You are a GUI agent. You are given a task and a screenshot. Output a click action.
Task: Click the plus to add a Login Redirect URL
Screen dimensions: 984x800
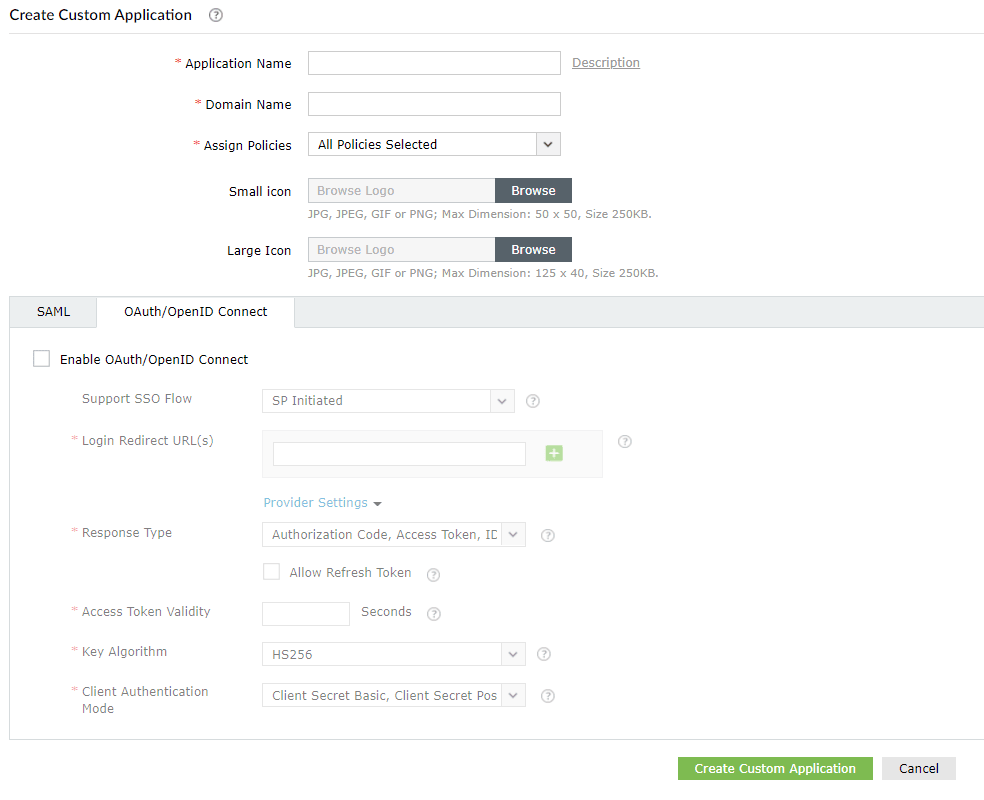(x=554, y=453)
